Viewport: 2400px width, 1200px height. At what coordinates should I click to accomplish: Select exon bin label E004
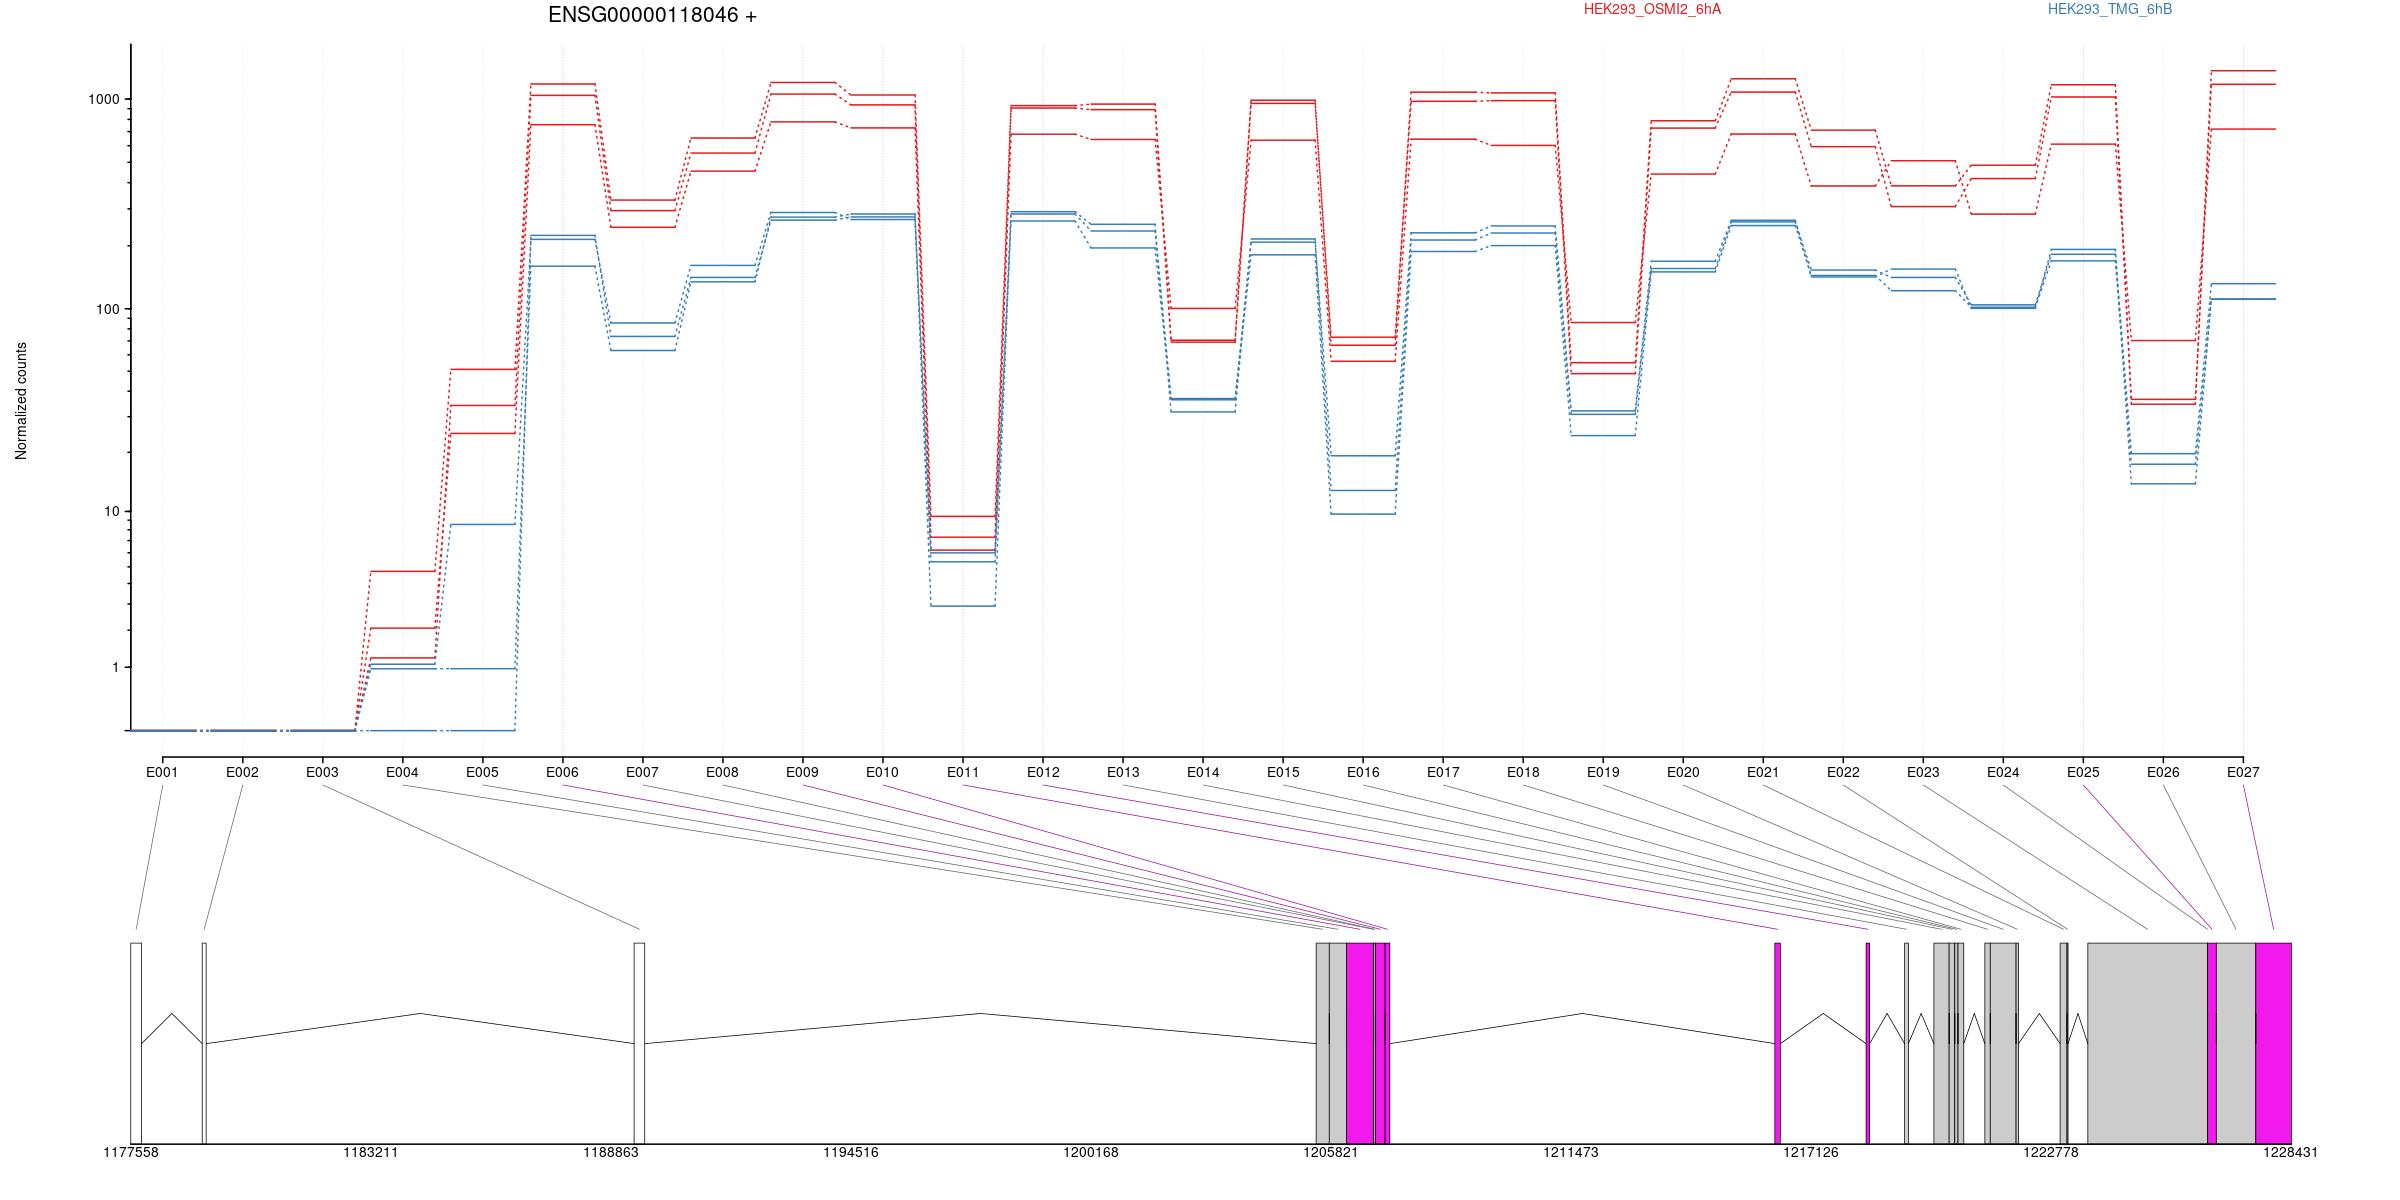pos(402,772)
